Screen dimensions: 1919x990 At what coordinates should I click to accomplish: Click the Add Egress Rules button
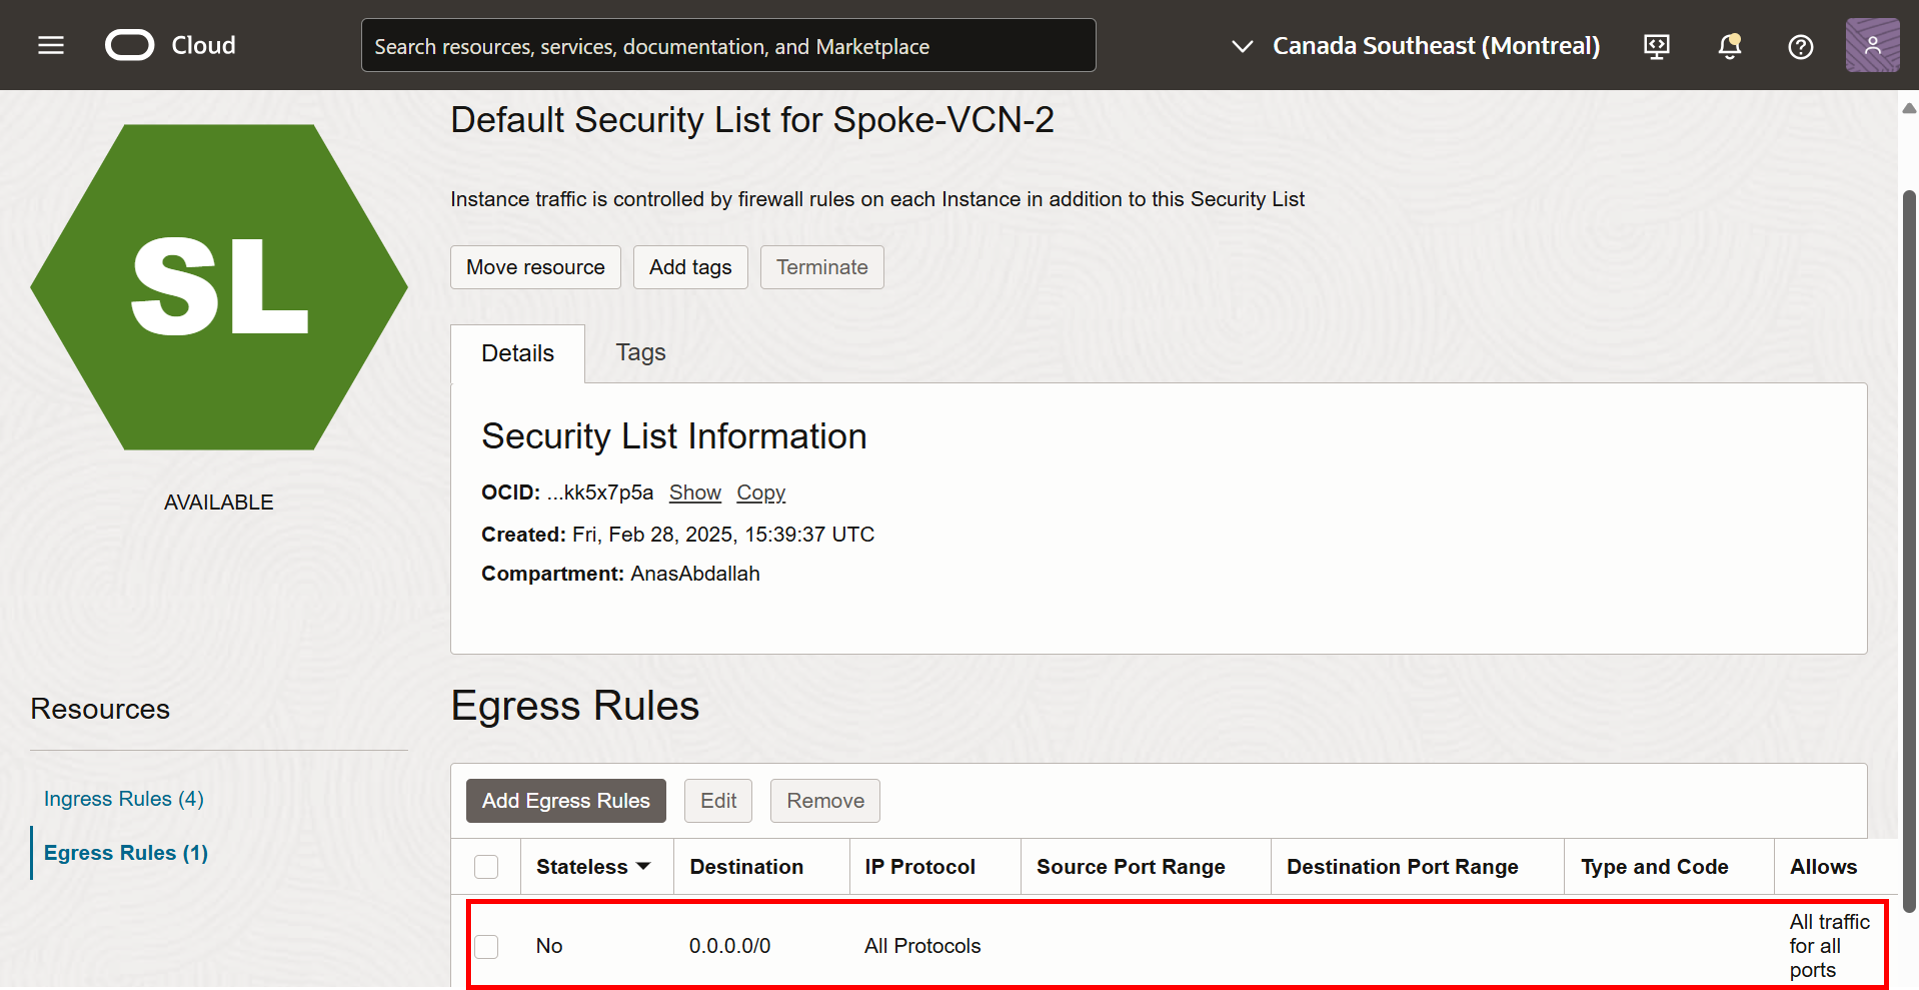click(566, 801)
